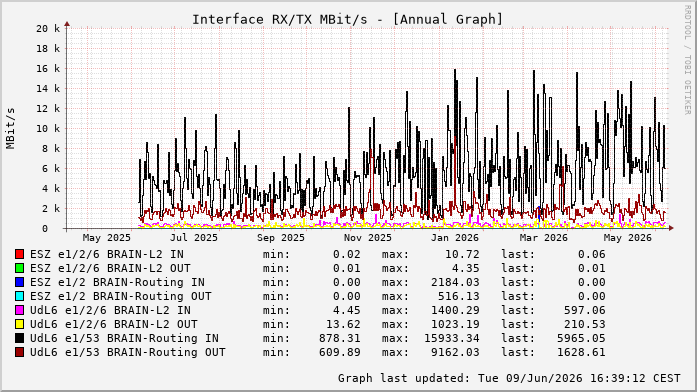Image resolution: width=697 pixels, height=392 pixels.
Task: Click the last value 5965.05
Action: click(581, 338)
